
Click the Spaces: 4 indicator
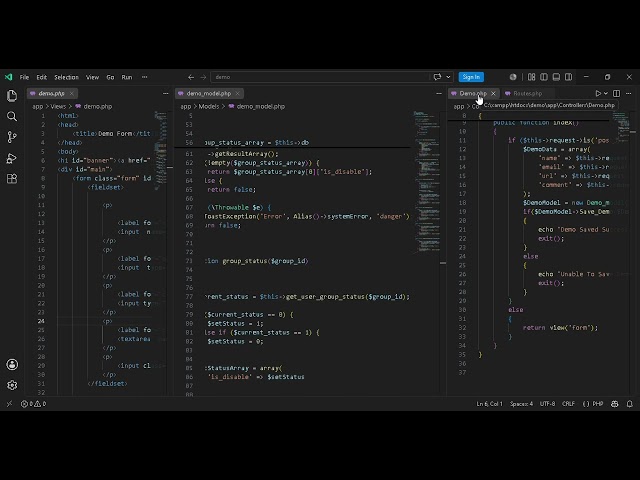pos(521,404)
